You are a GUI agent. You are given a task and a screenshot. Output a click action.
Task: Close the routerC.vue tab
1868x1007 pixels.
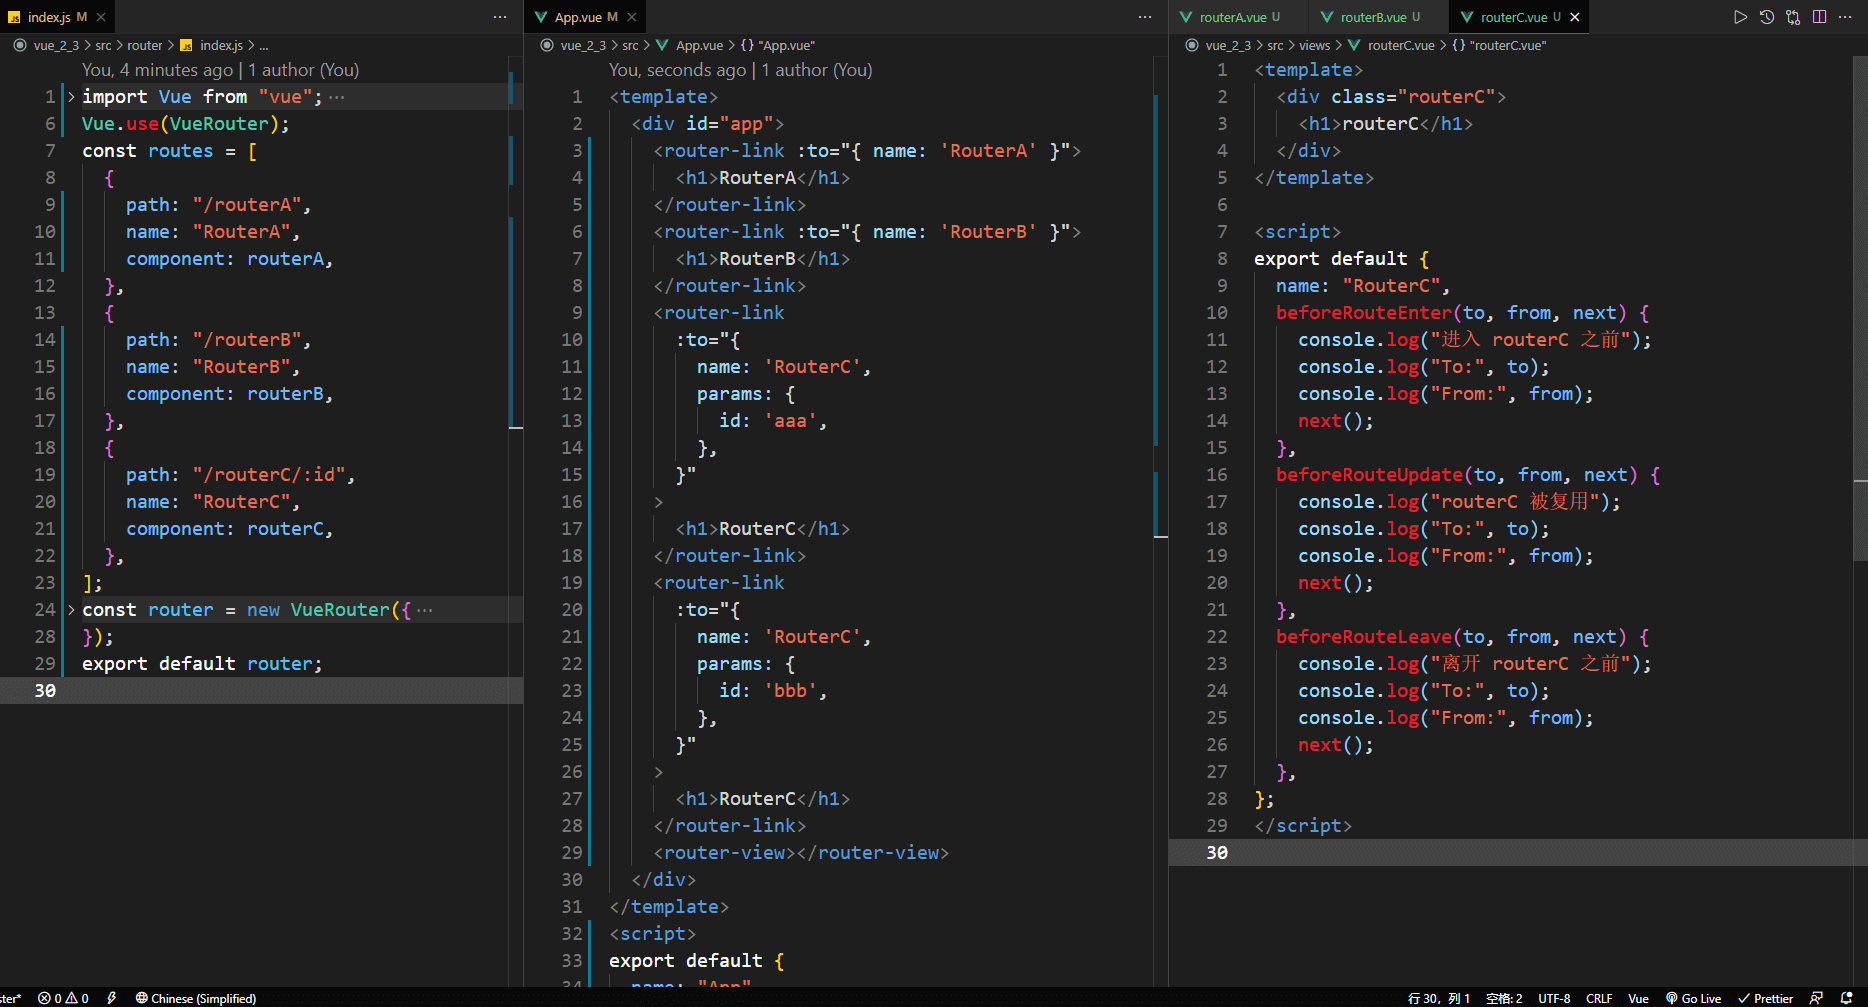1575,17
